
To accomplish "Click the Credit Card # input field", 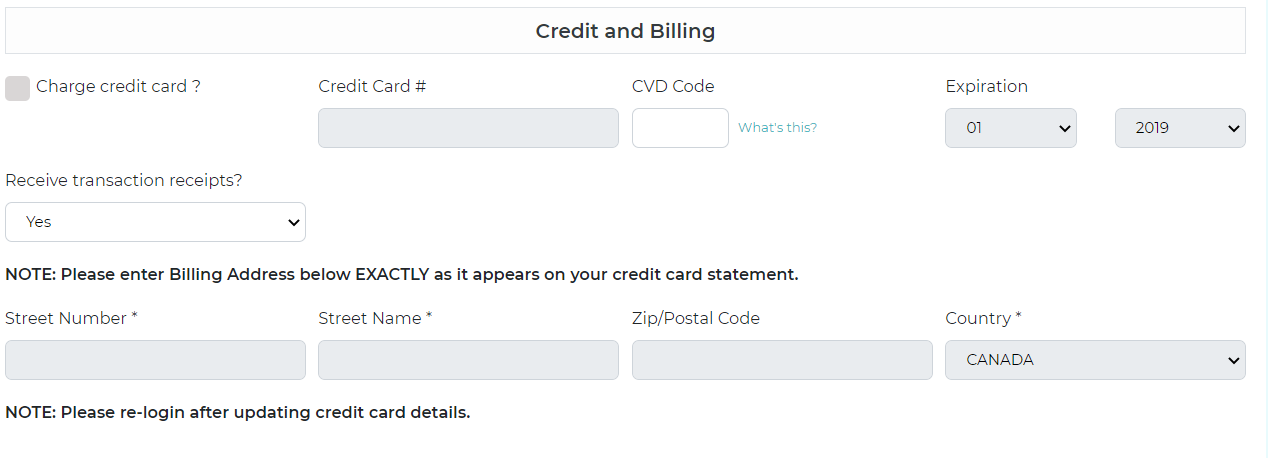I will [x=468, y=128].
